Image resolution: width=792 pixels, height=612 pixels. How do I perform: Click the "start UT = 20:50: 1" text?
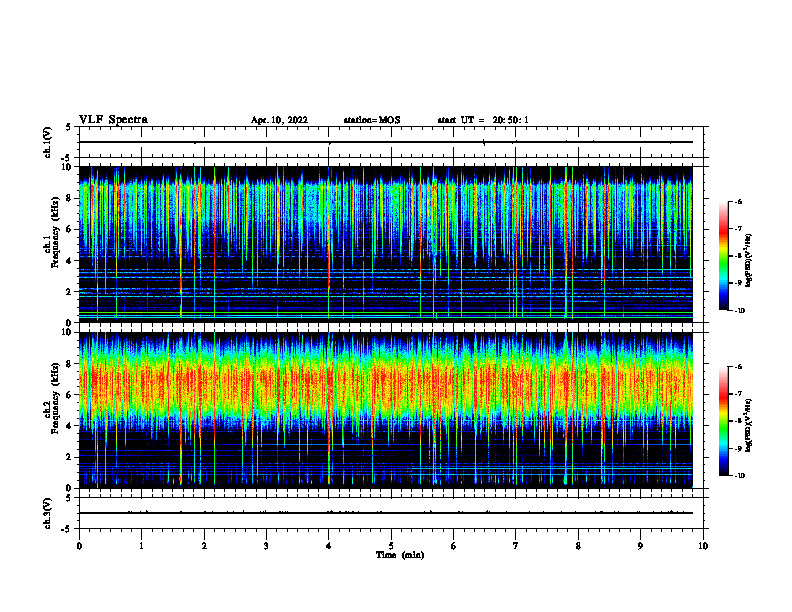[x=483, y=120]
